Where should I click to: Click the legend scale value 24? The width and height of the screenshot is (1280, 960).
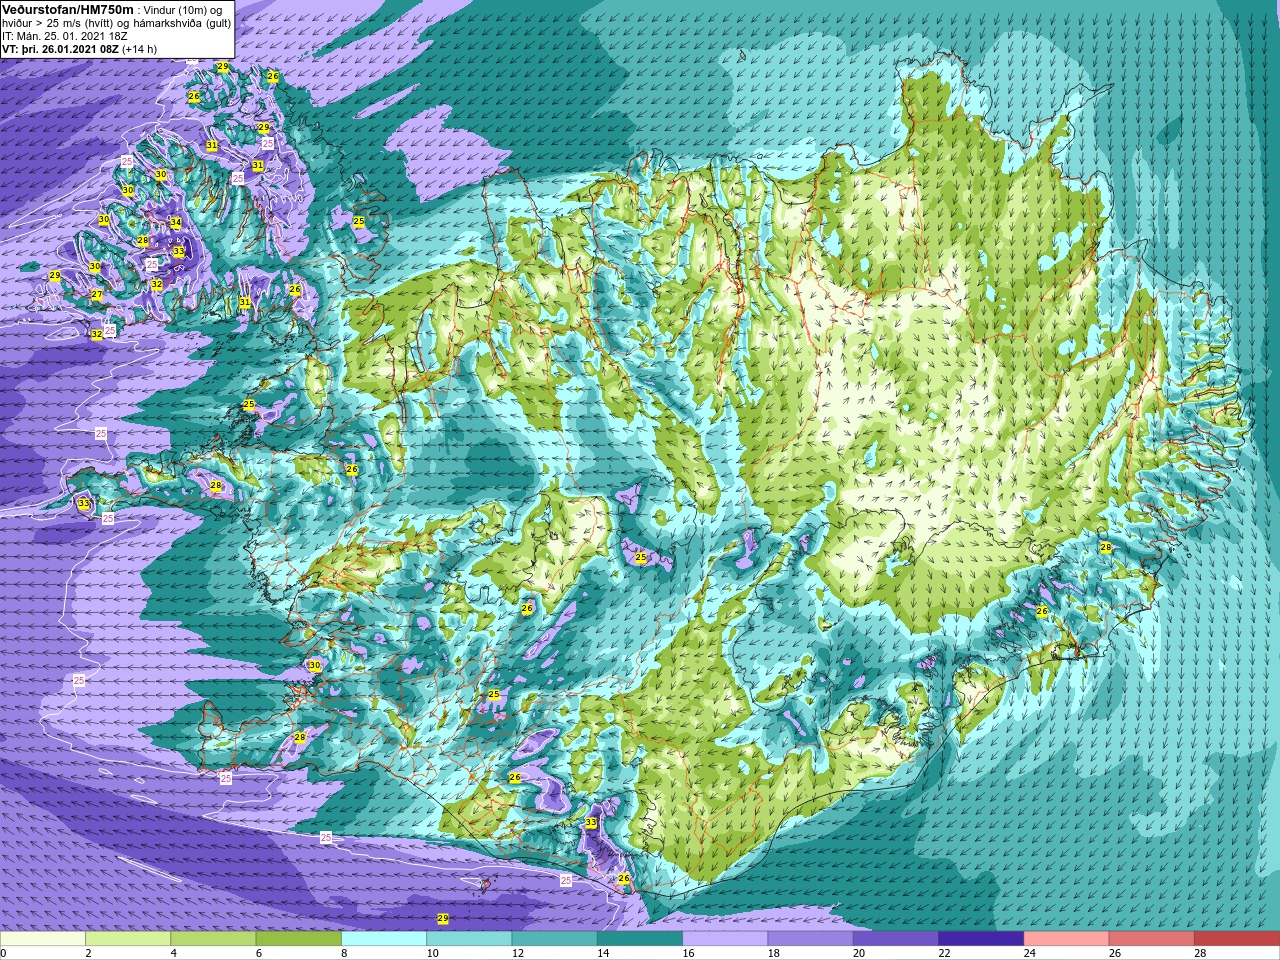coord(1030,953)
